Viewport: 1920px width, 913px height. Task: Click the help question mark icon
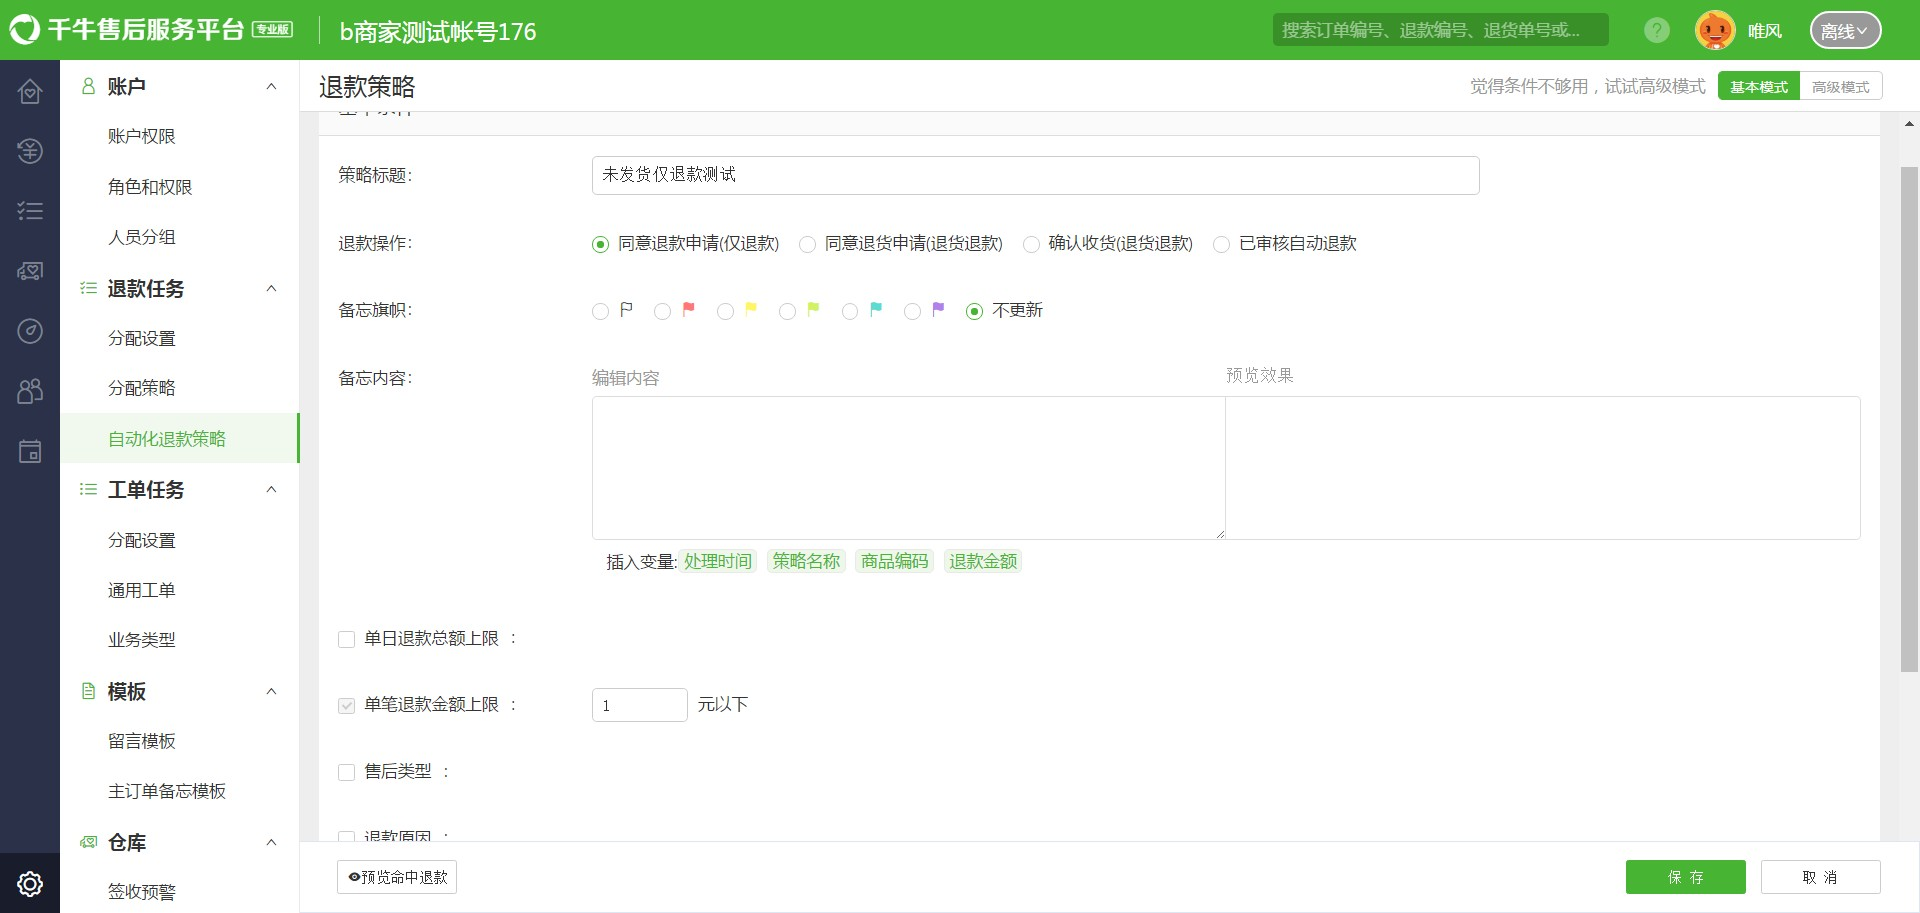pos(1656,31)
